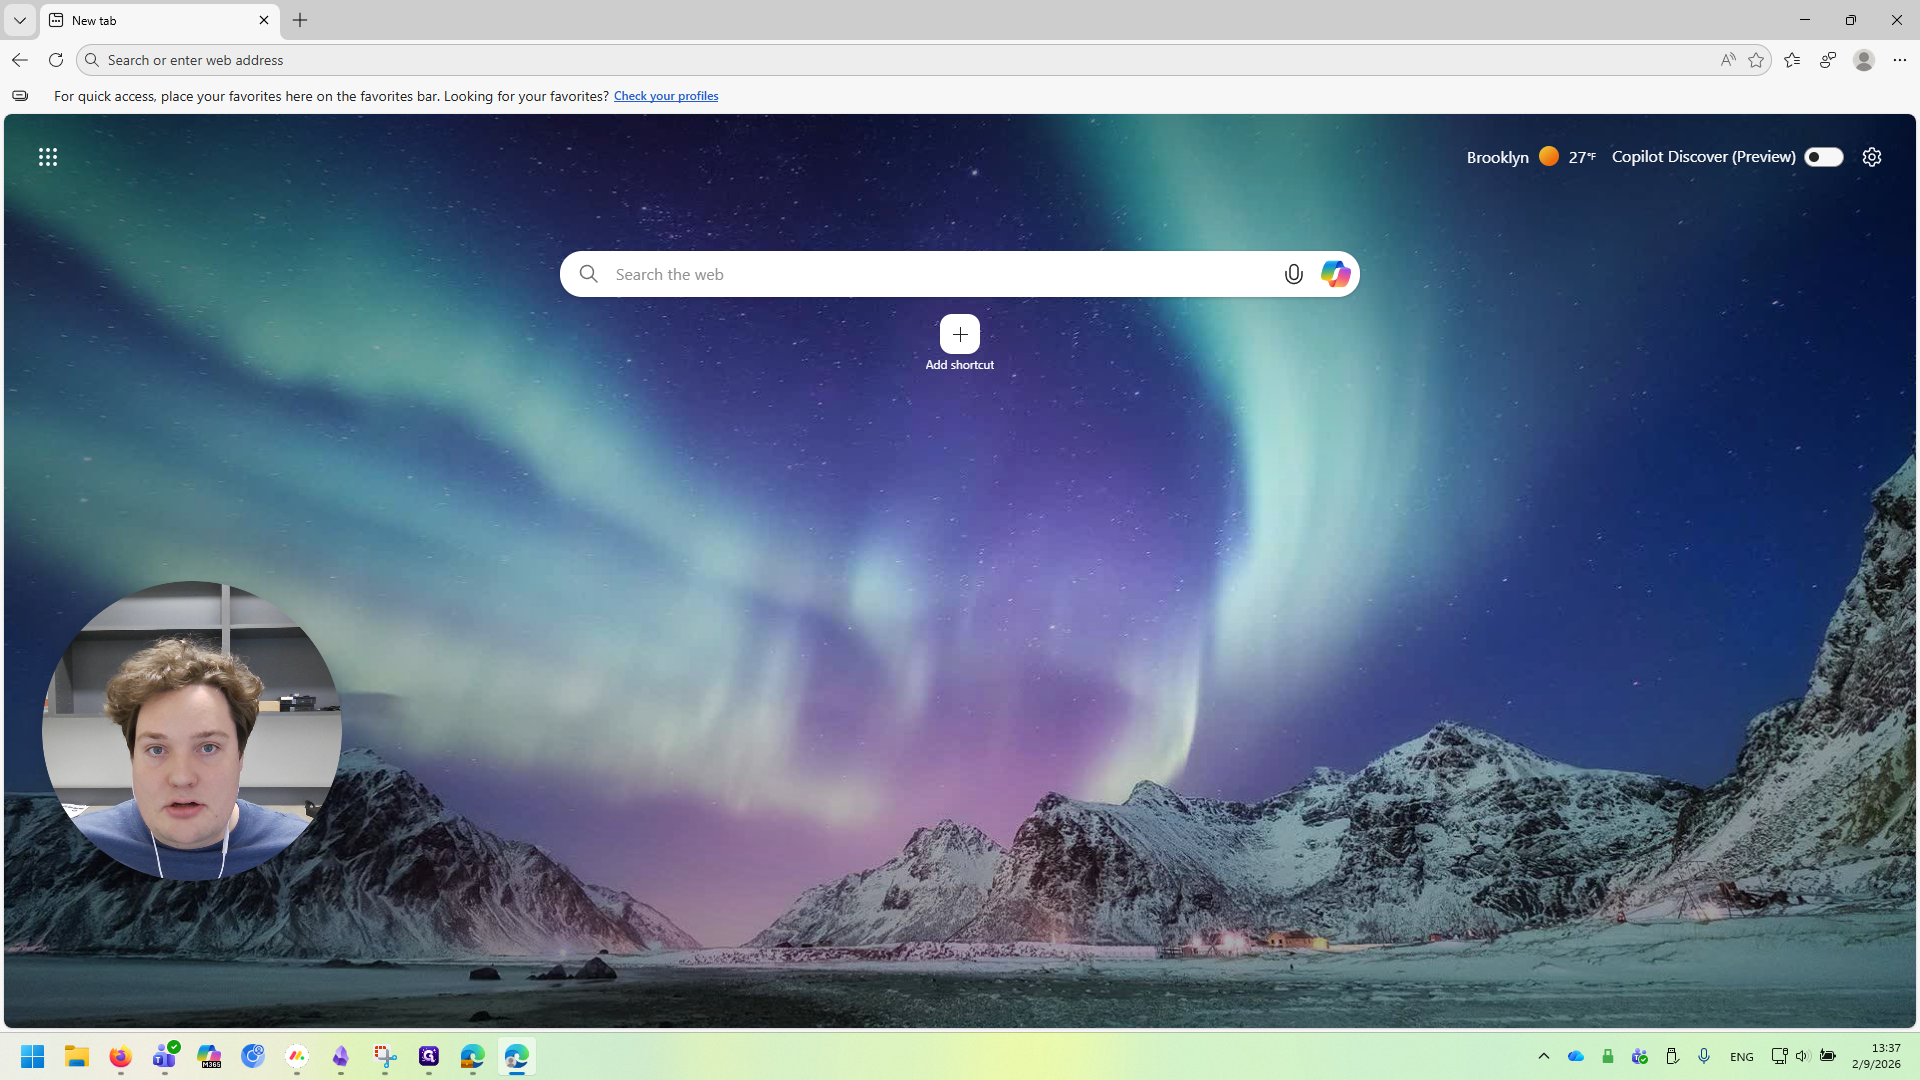The image size is (1920, 1080).
Task: Click the Add shortcut plus tile
Action: pos(960,334)
